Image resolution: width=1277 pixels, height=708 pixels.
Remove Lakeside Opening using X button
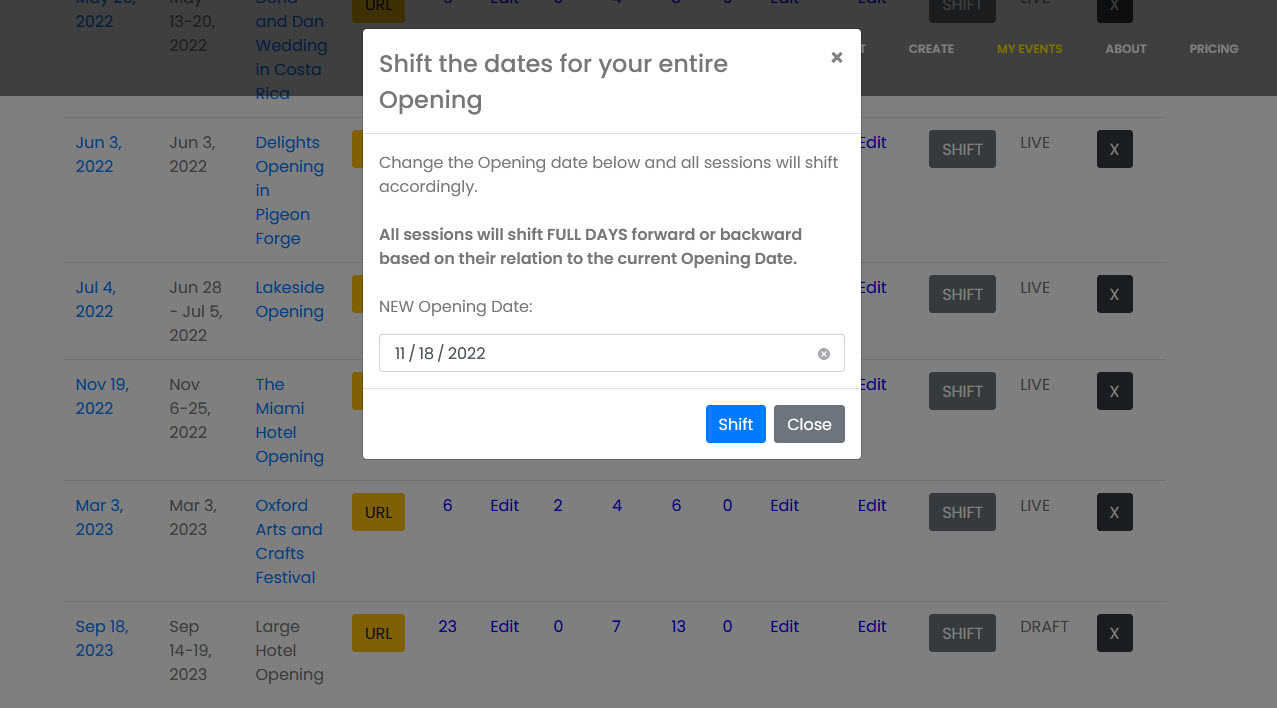coord(1114,294)
